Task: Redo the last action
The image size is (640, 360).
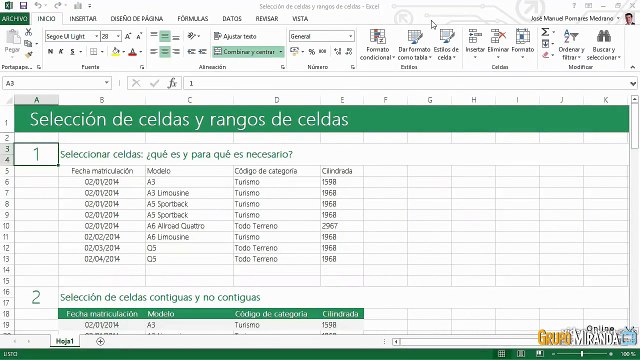Action: click(58, 6)
